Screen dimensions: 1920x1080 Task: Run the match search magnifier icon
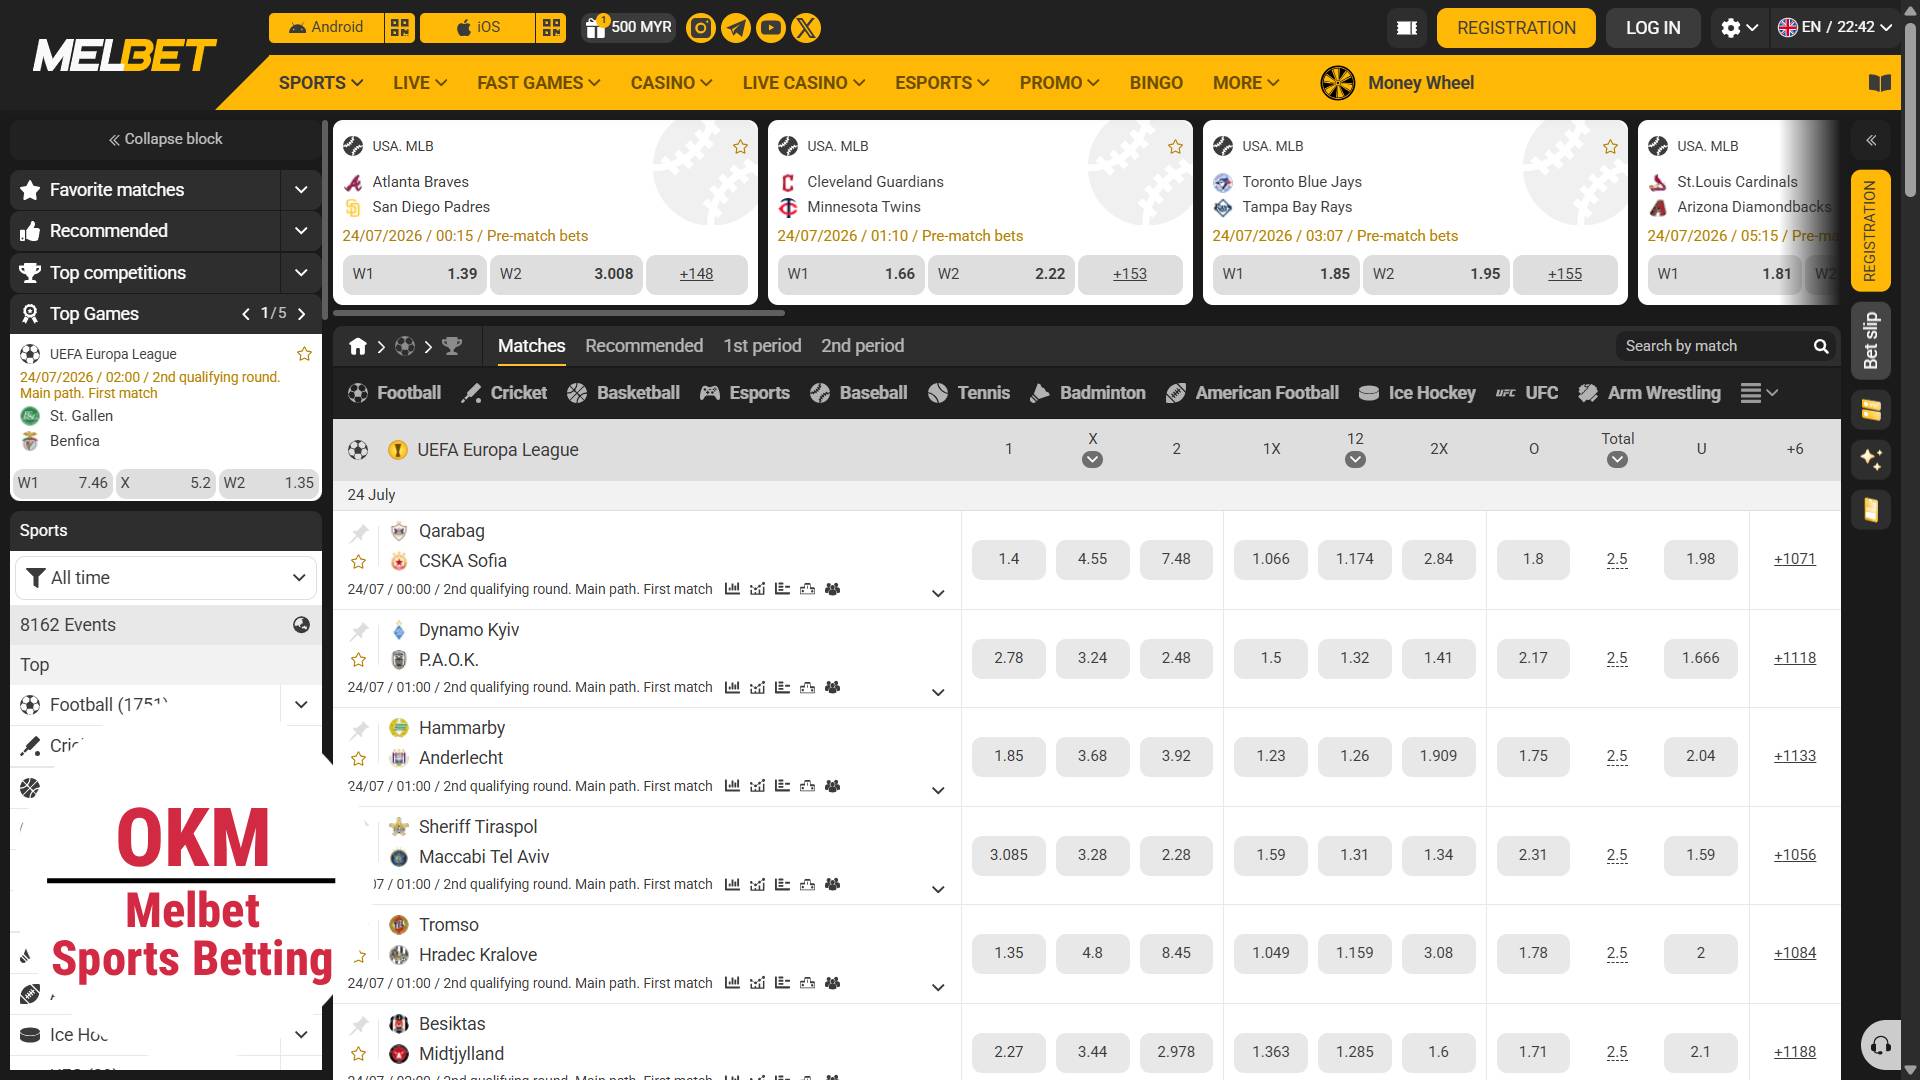pyautogui.click(x=1821, y=346)
